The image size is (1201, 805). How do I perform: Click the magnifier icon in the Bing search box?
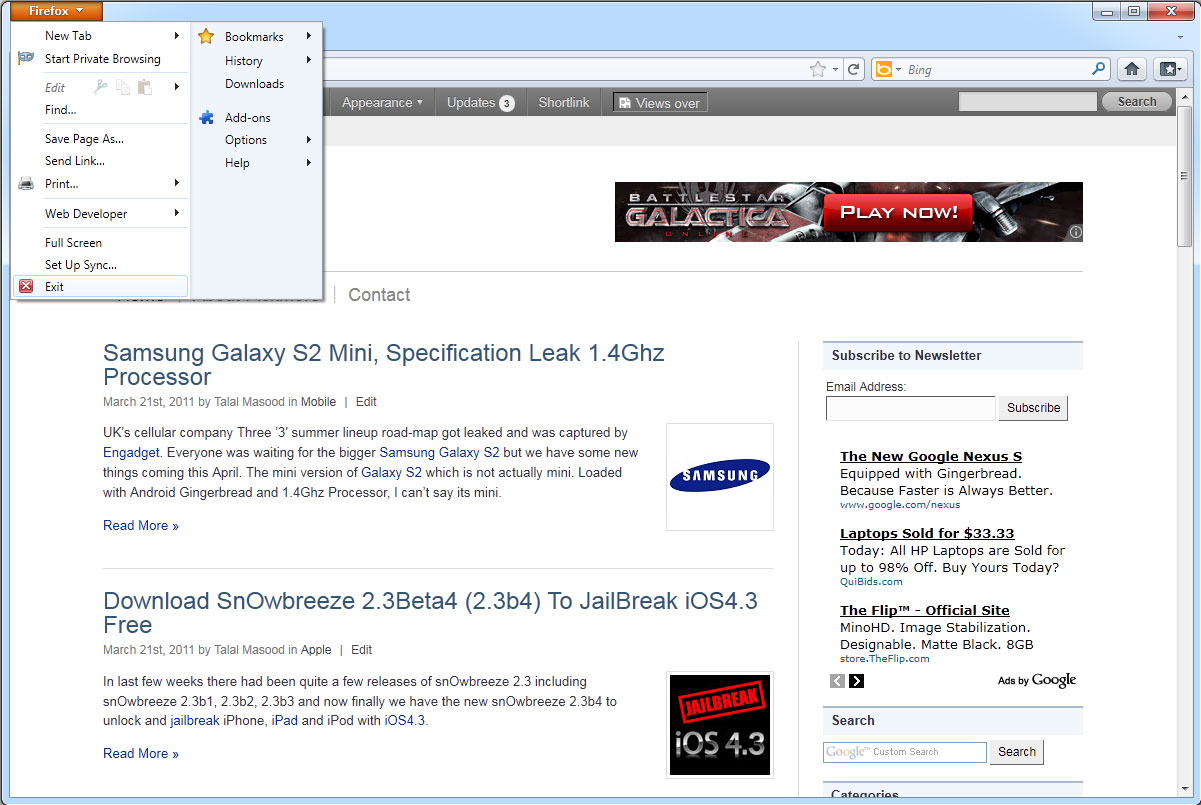click(1099, 69)
